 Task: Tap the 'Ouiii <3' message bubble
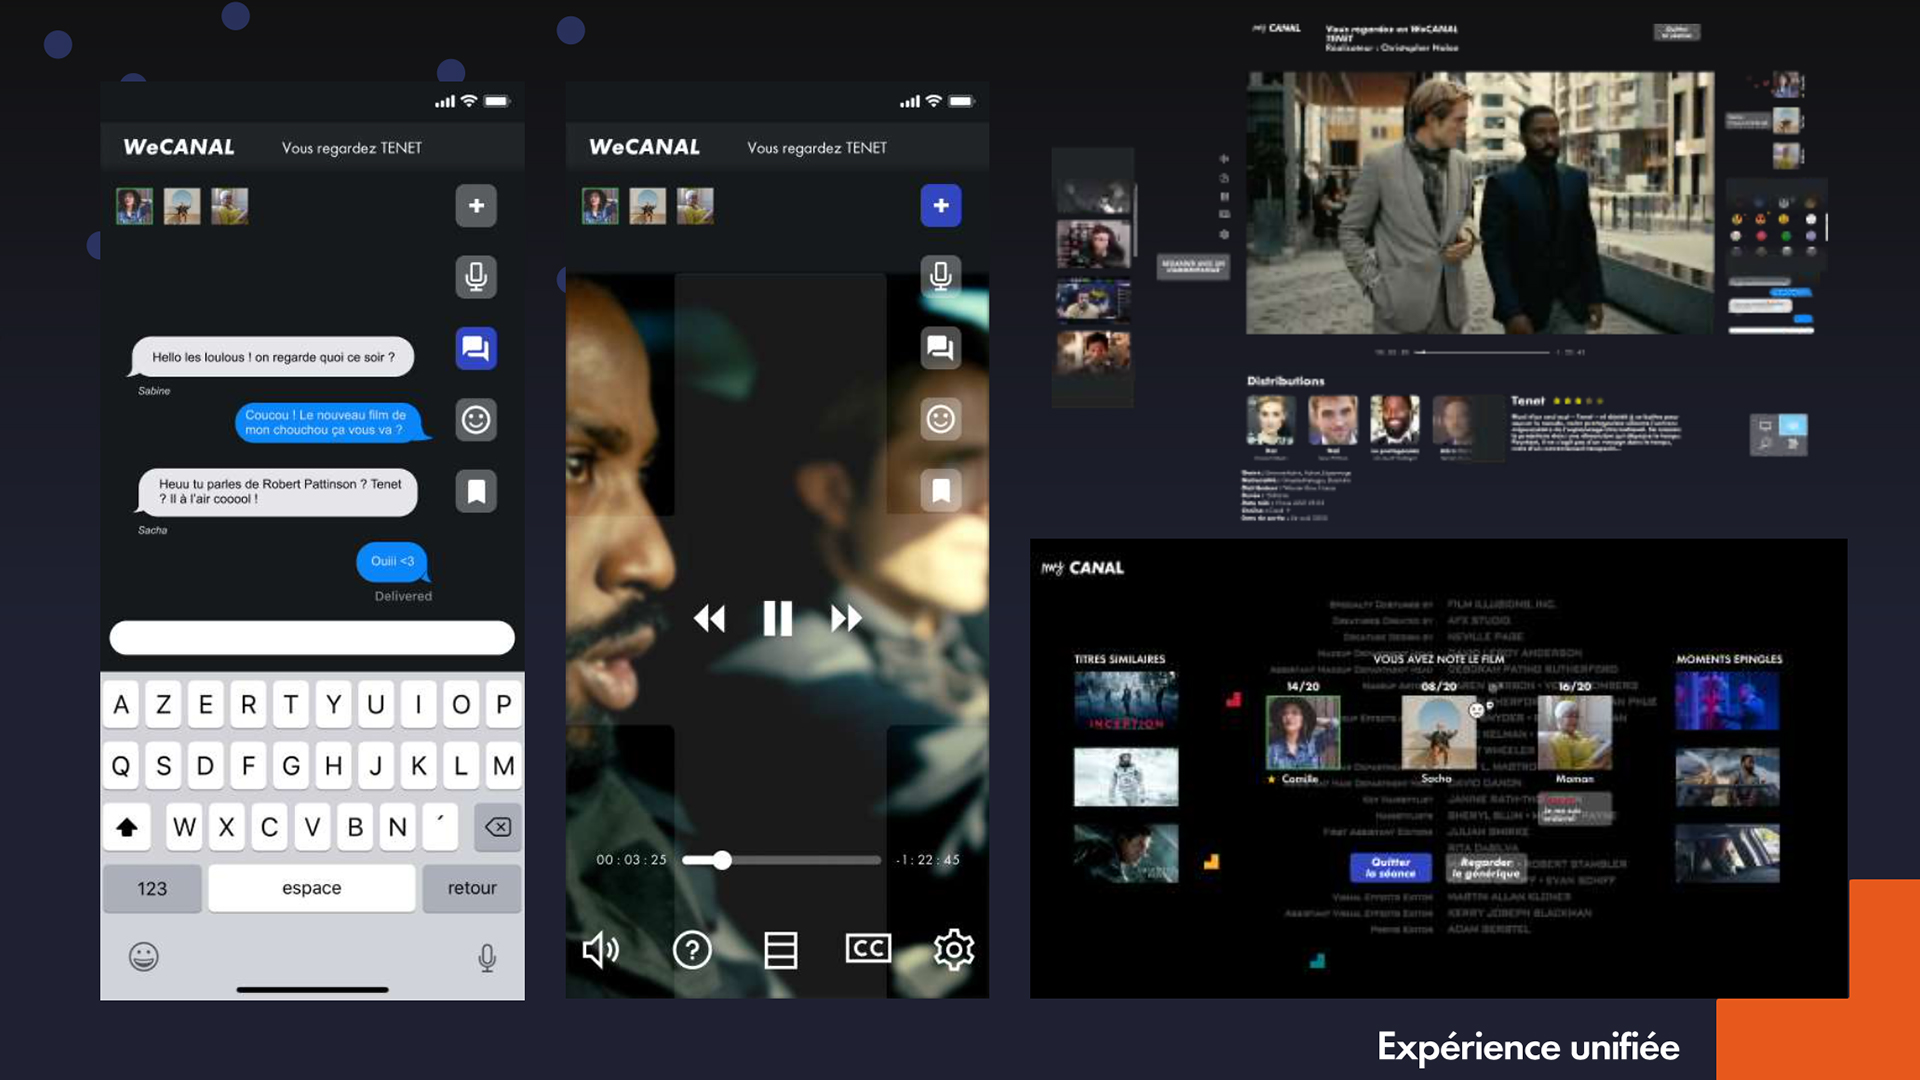393,562
